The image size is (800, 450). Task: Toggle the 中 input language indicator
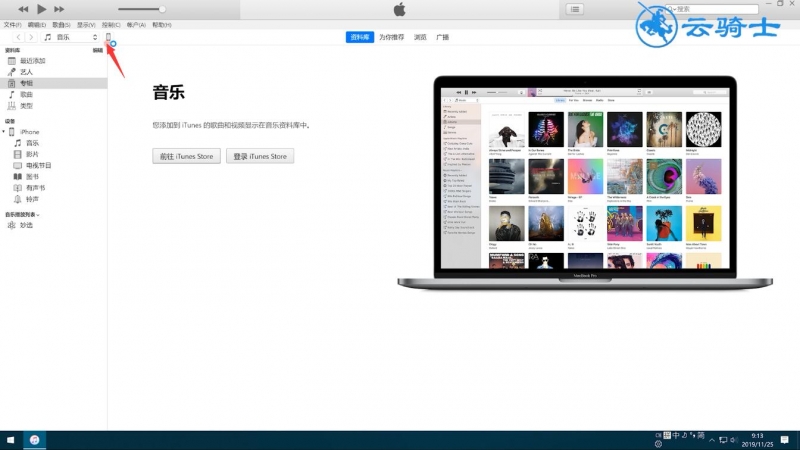pyautogui.click(x=676, y=435)
